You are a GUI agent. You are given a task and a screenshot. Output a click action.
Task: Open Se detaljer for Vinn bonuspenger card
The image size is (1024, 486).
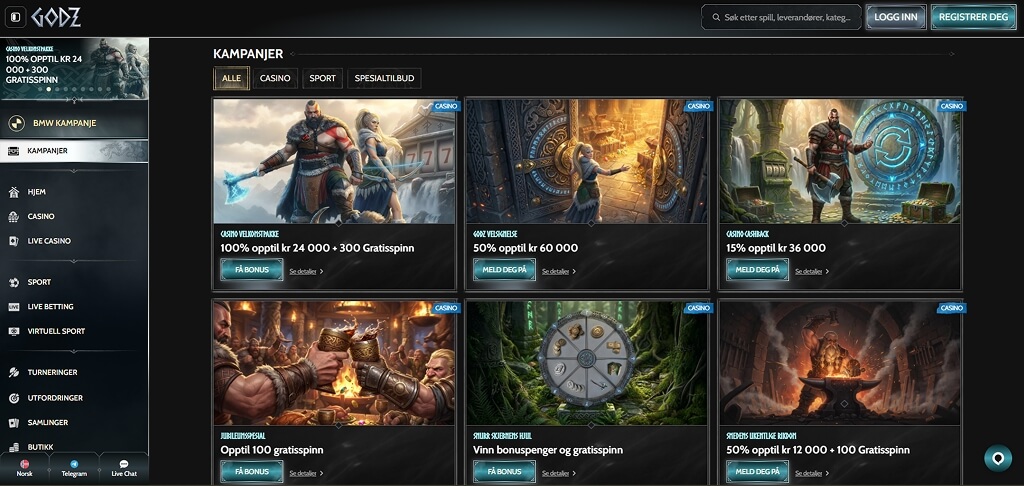pyautogui.click(x=559, y=473)
